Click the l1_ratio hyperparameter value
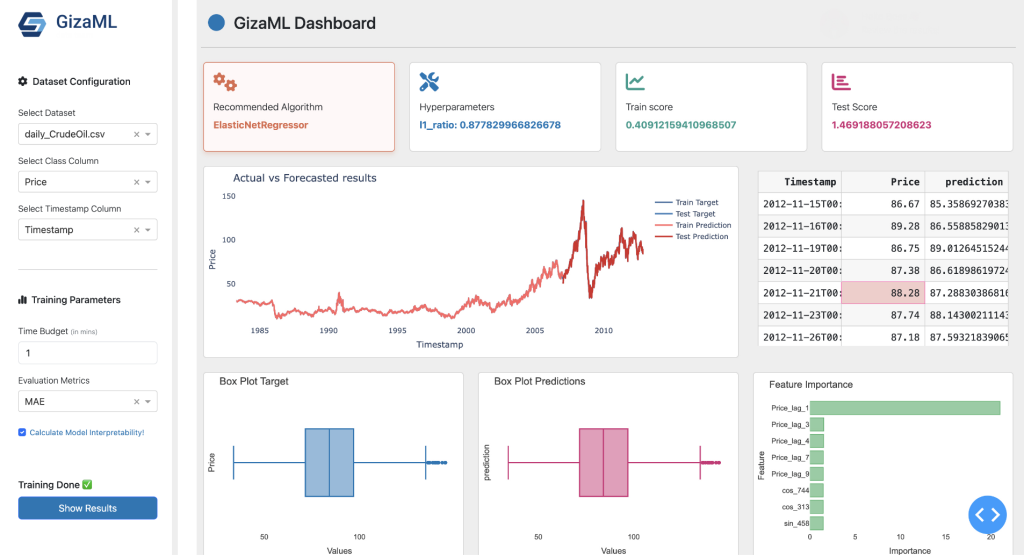Image resolution: width=1024 pixels, height=556 pixels. pos(490,125)
